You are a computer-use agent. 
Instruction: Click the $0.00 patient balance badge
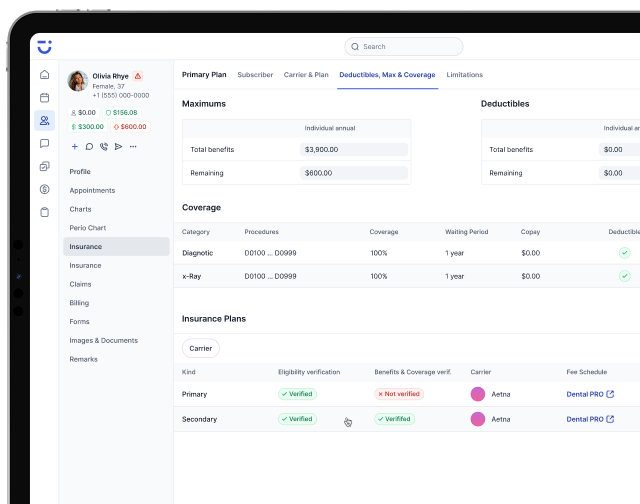pyautogui.click(x=83, y=113)
